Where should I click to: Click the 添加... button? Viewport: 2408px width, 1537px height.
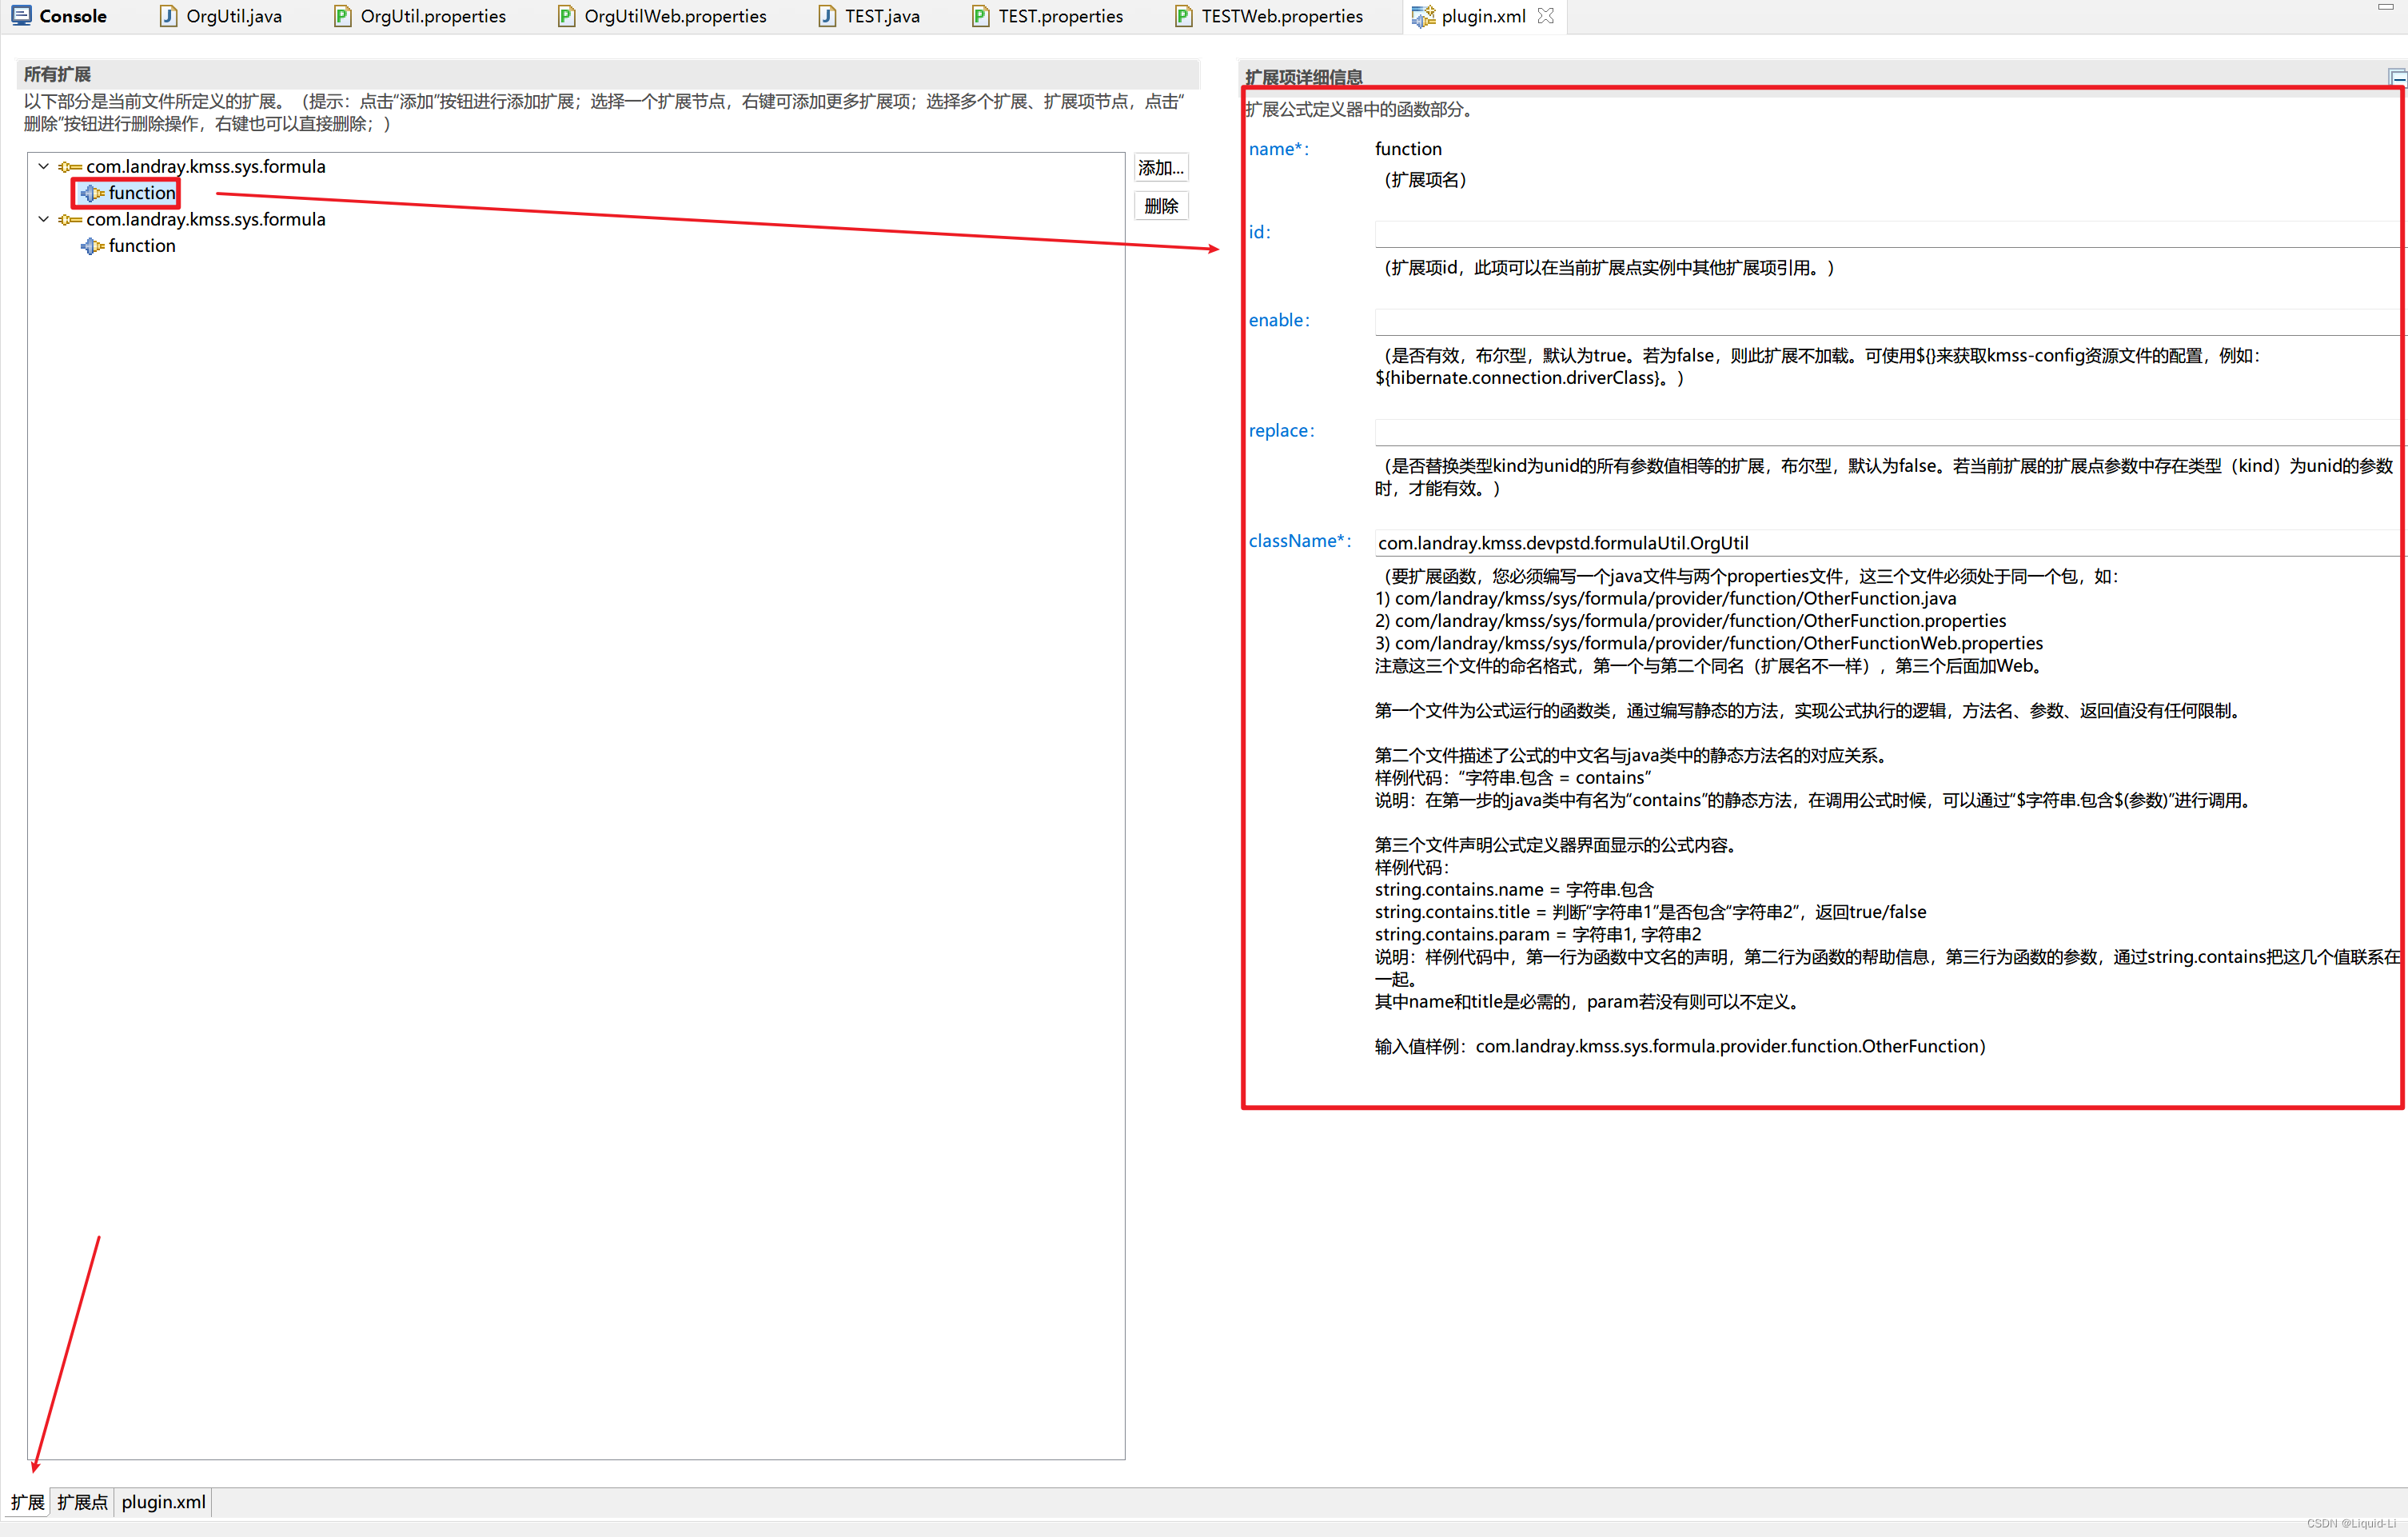1160,168
